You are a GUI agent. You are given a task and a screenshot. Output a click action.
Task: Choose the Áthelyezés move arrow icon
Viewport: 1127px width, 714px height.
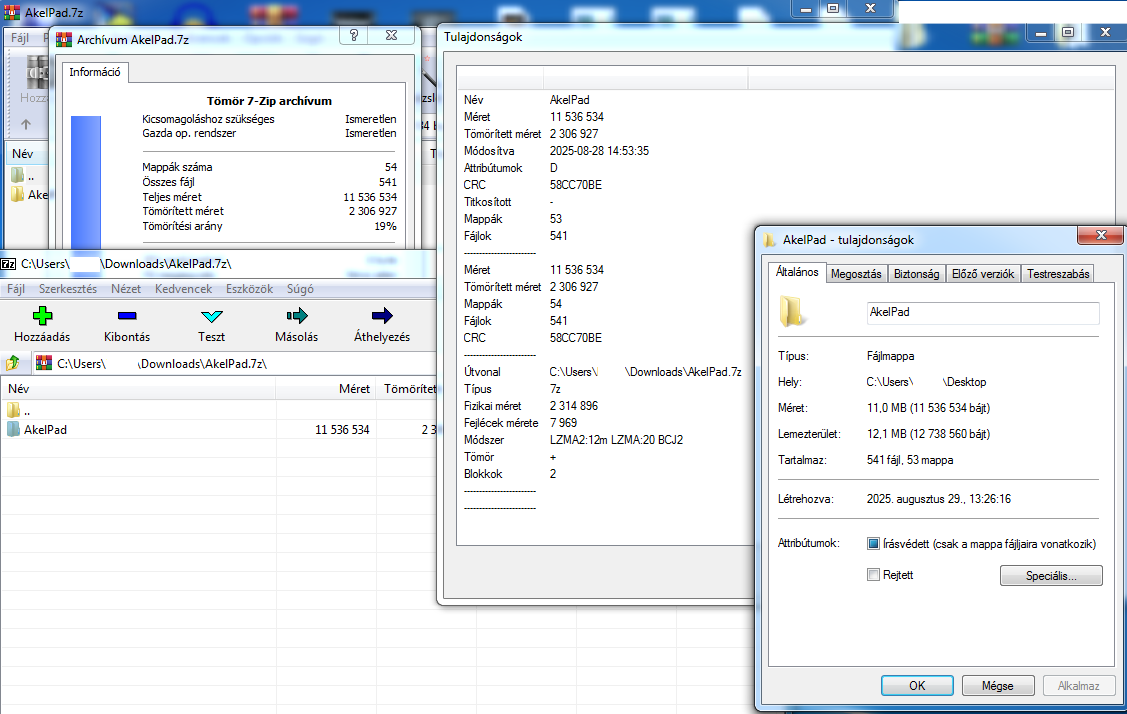pyautogui.click(x=382, y=316)
